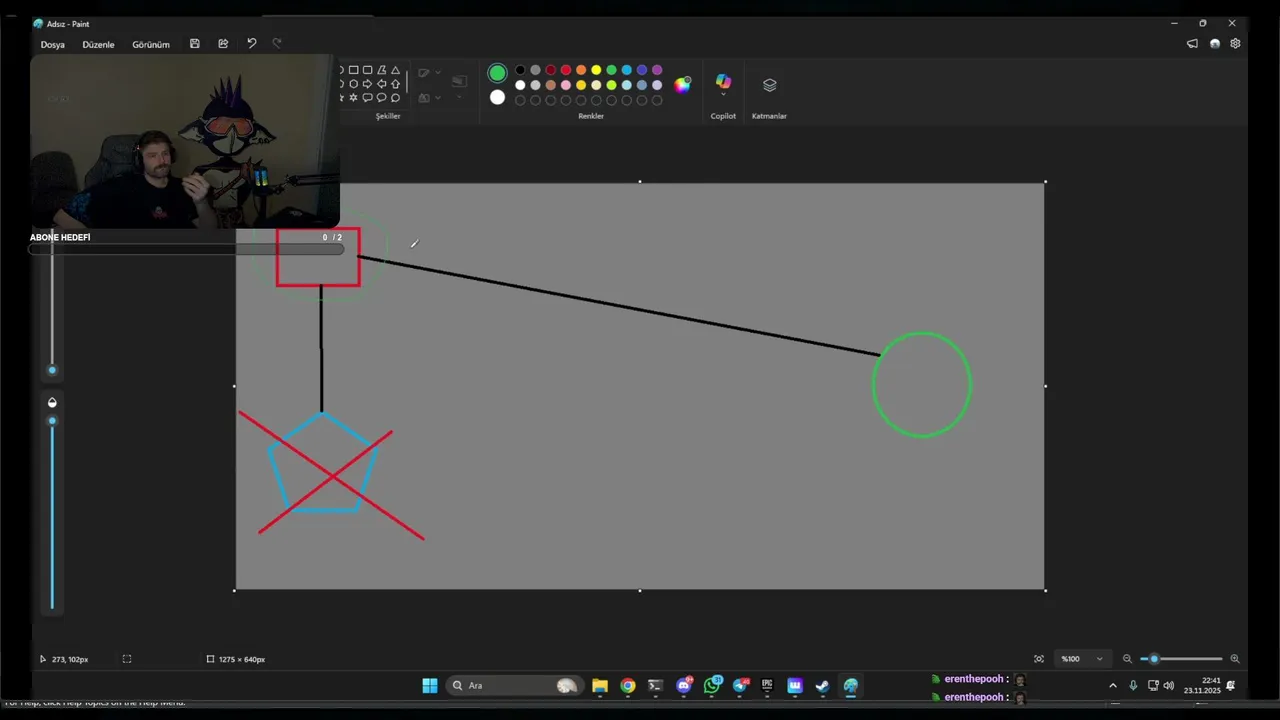Select the six-point star shape

click(353, 97)
